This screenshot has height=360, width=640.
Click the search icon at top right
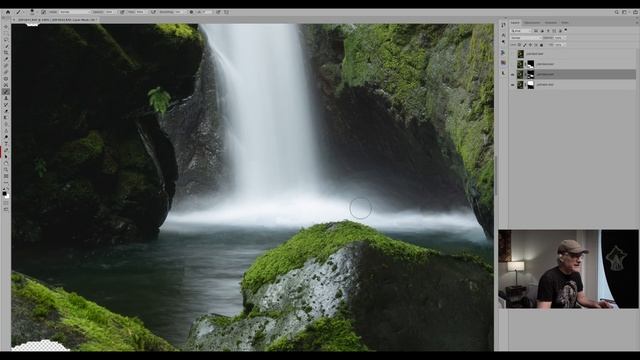617,12
